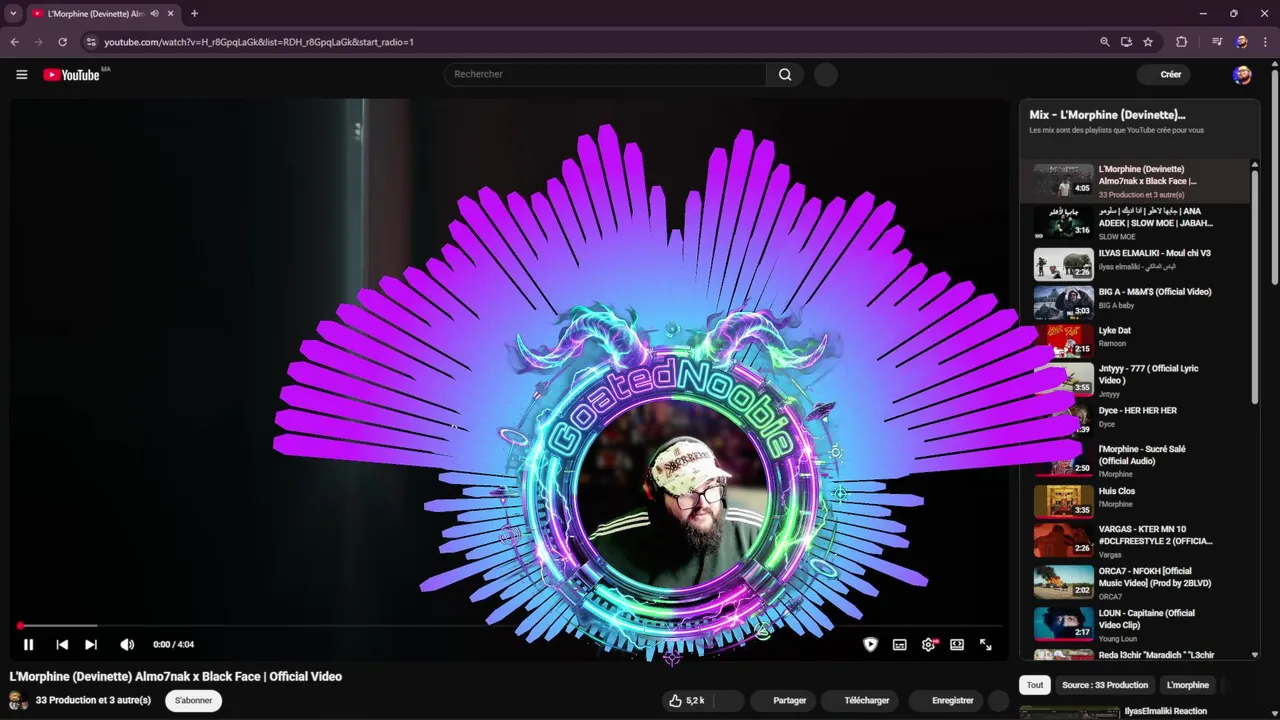
Task: Open a new browser tab
Action: pyautogui.click(x=194, y=13)
